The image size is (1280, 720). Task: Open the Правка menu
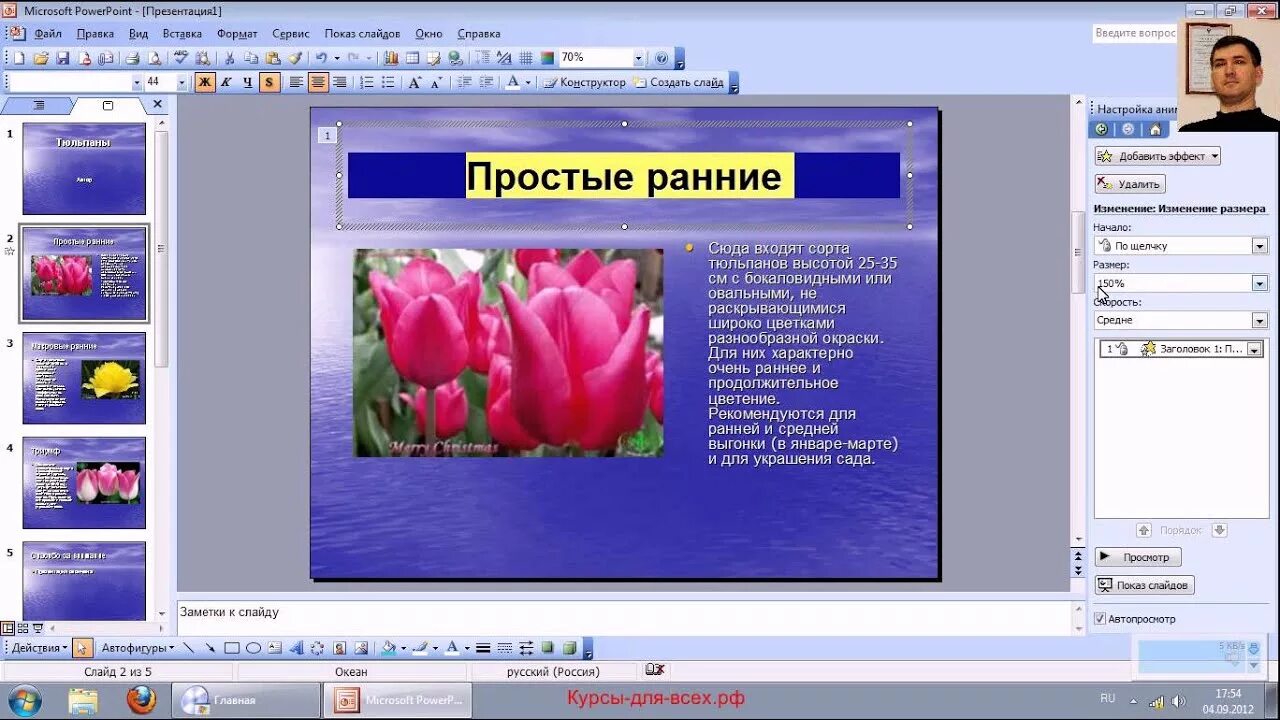95,33
